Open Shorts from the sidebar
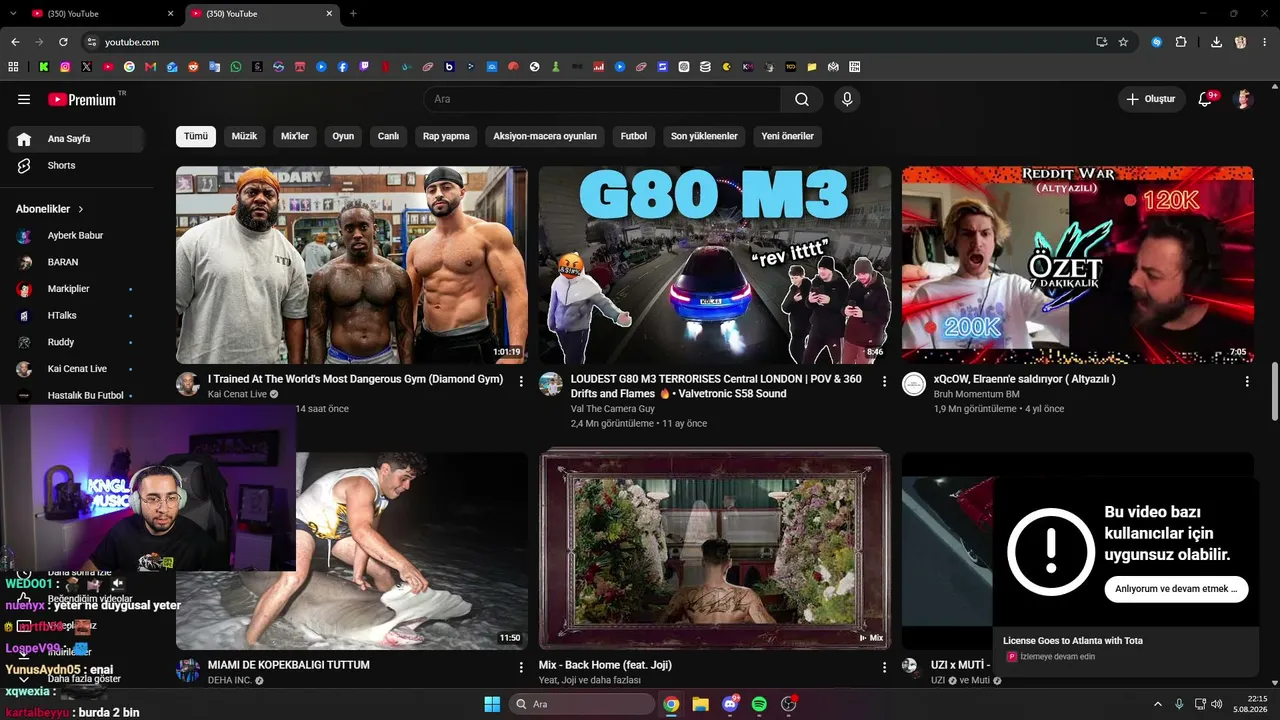This screenshot has width=1280, height=720. (76, 166)
